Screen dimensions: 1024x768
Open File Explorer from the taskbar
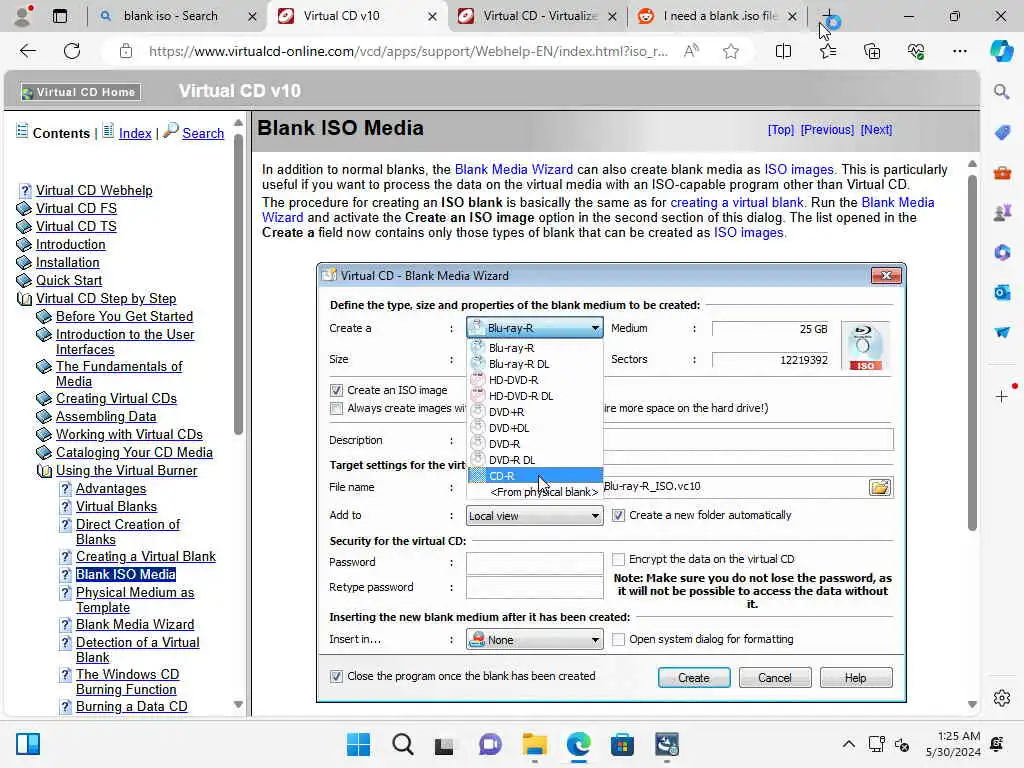(x=534, y=744)
